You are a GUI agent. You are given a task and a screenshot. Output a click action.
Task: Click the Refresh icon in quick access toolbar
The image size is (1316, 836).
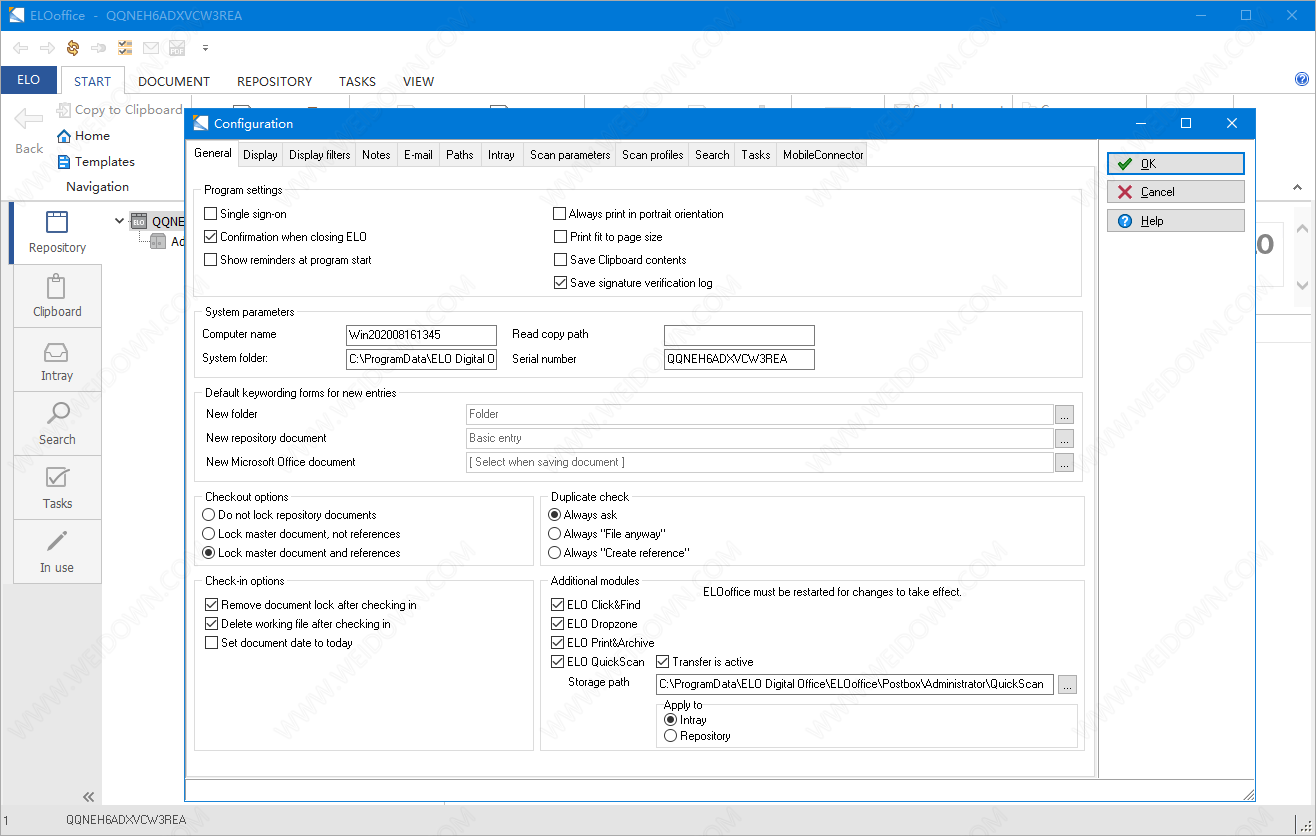(73, 47)
